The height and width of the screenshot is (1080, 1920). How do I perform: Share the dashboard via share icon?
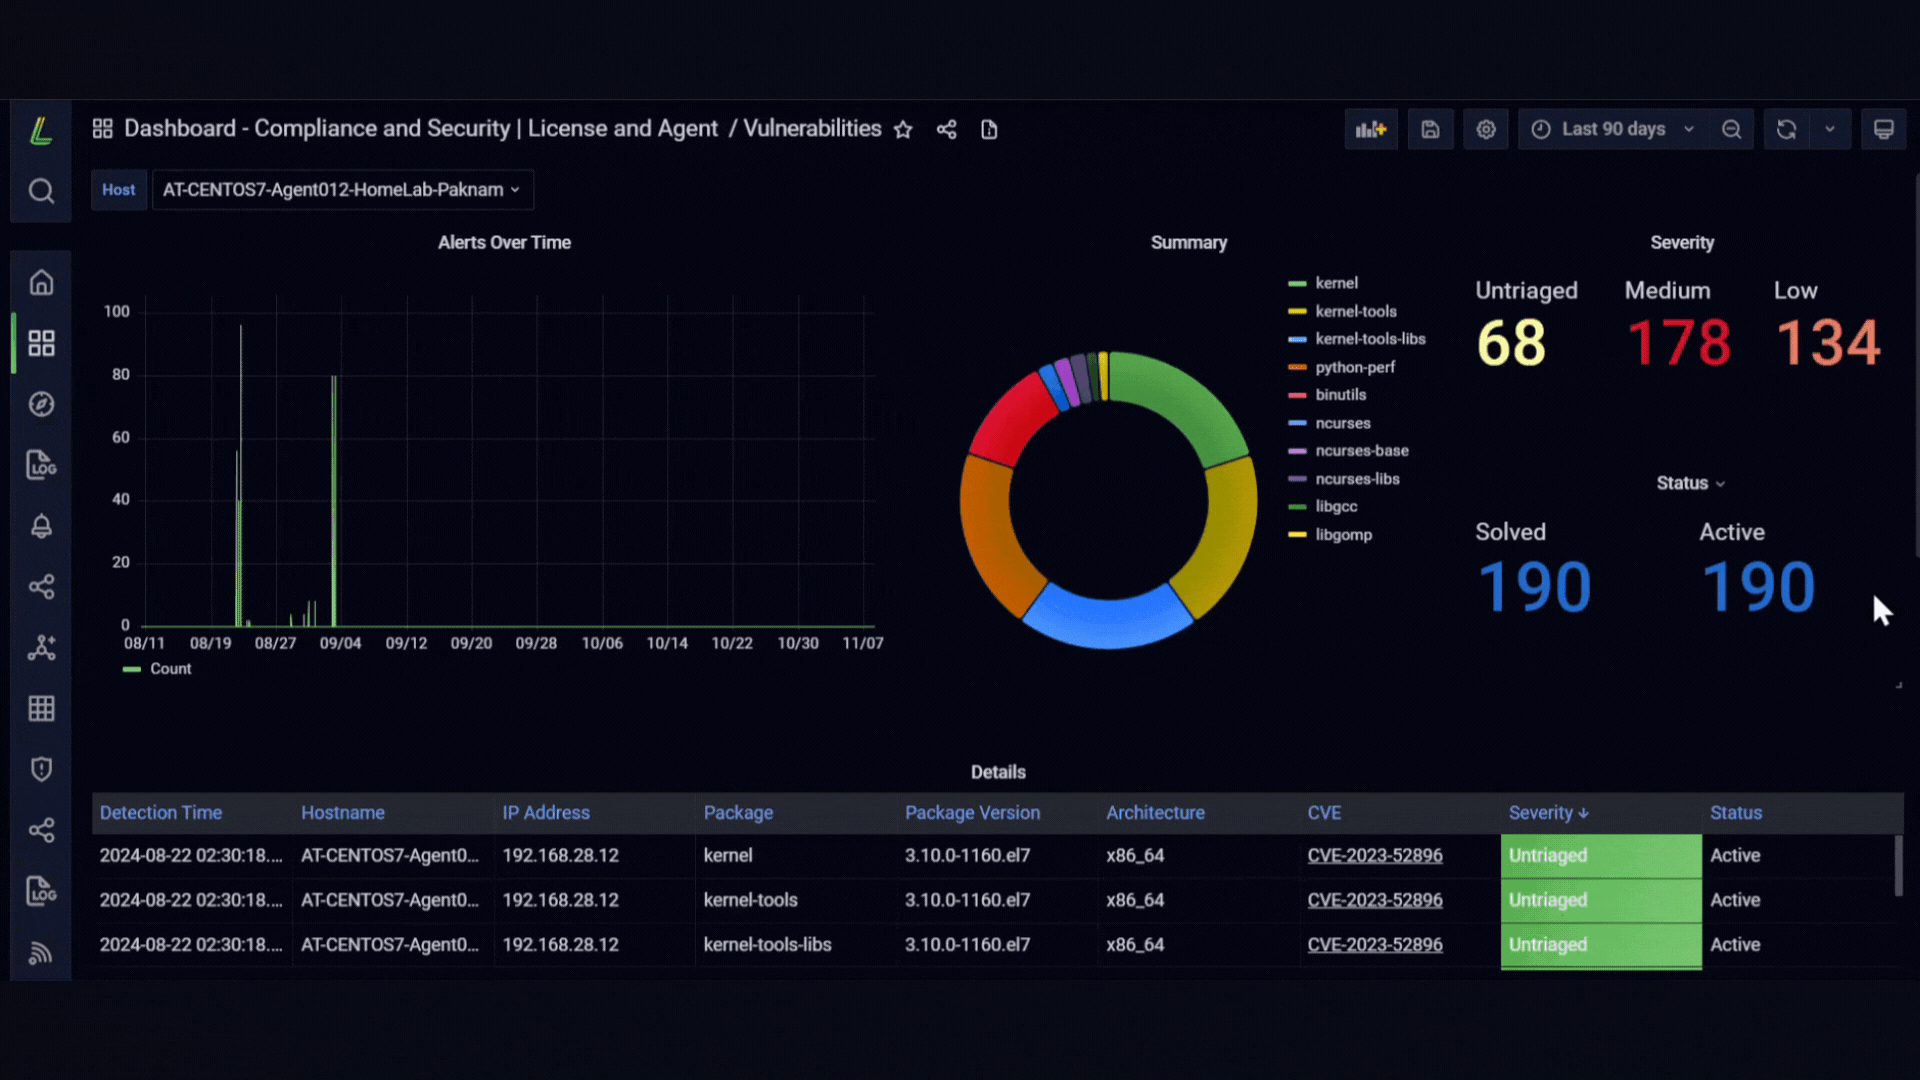(946, 130)
